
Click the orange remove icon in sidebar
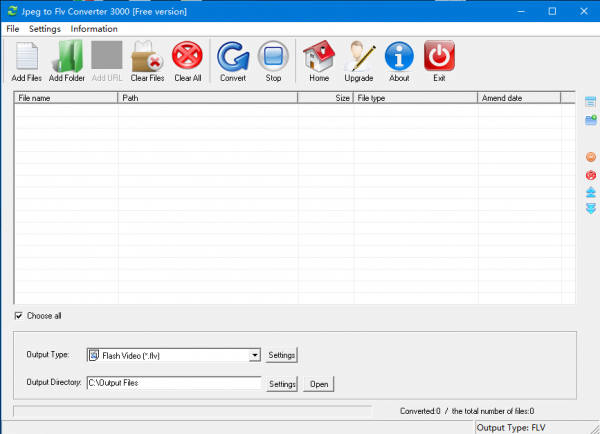(x=590, y=157)
